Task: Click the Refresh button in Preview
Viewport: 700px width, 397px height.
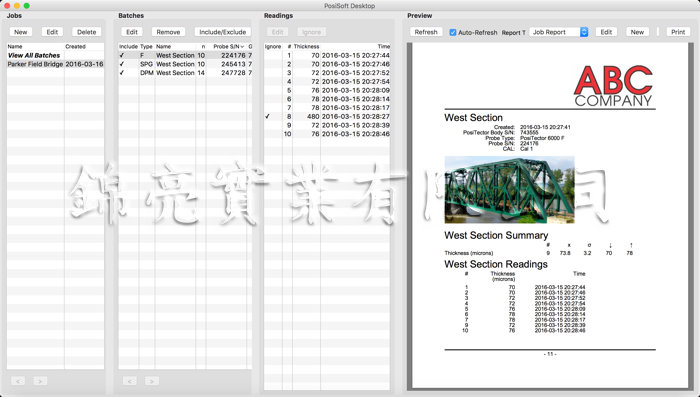Action: click(426, 32)
